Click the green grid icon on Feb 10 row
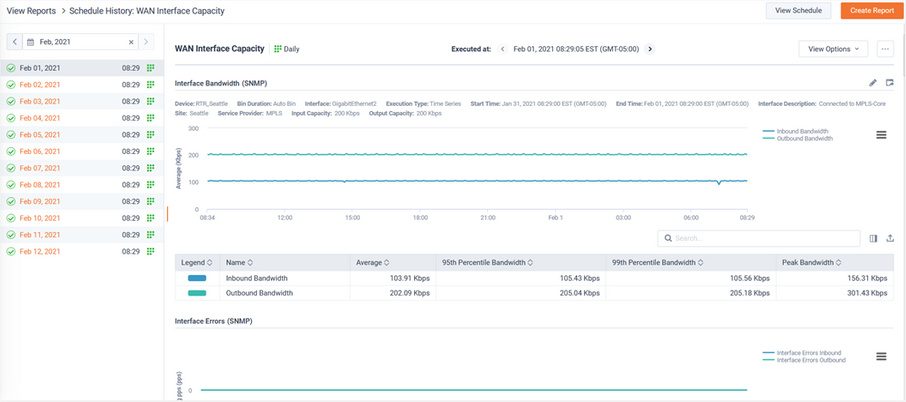Viewport: 906px width, 402px height. [151, 219]
